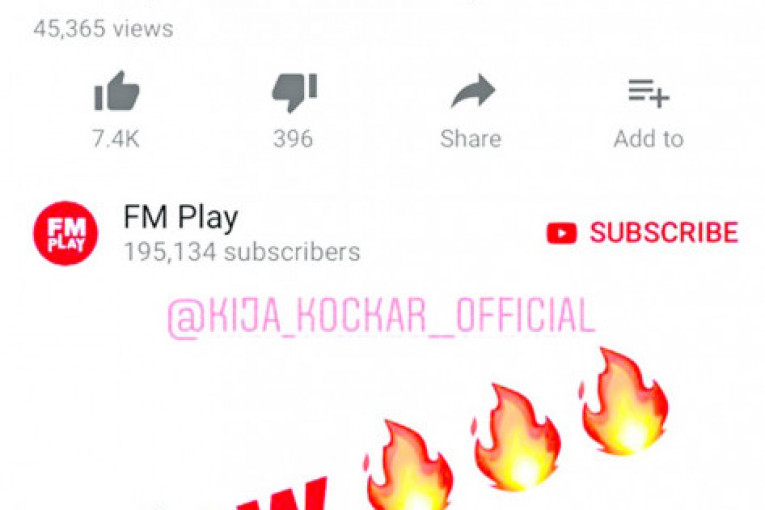The width and height of the screenshot is (765, 510).
Task: Select the Share label text
Action: [x=471, y=139]
